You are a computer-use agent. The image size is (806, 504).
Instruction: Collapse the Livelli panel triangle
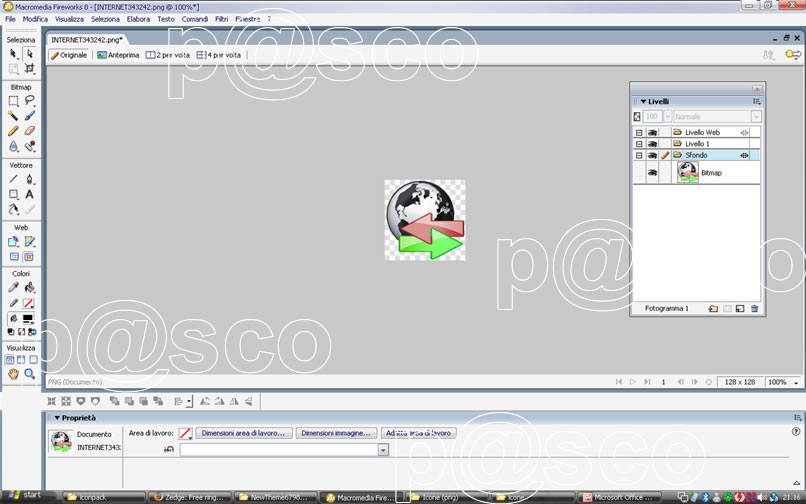point(643,102)
